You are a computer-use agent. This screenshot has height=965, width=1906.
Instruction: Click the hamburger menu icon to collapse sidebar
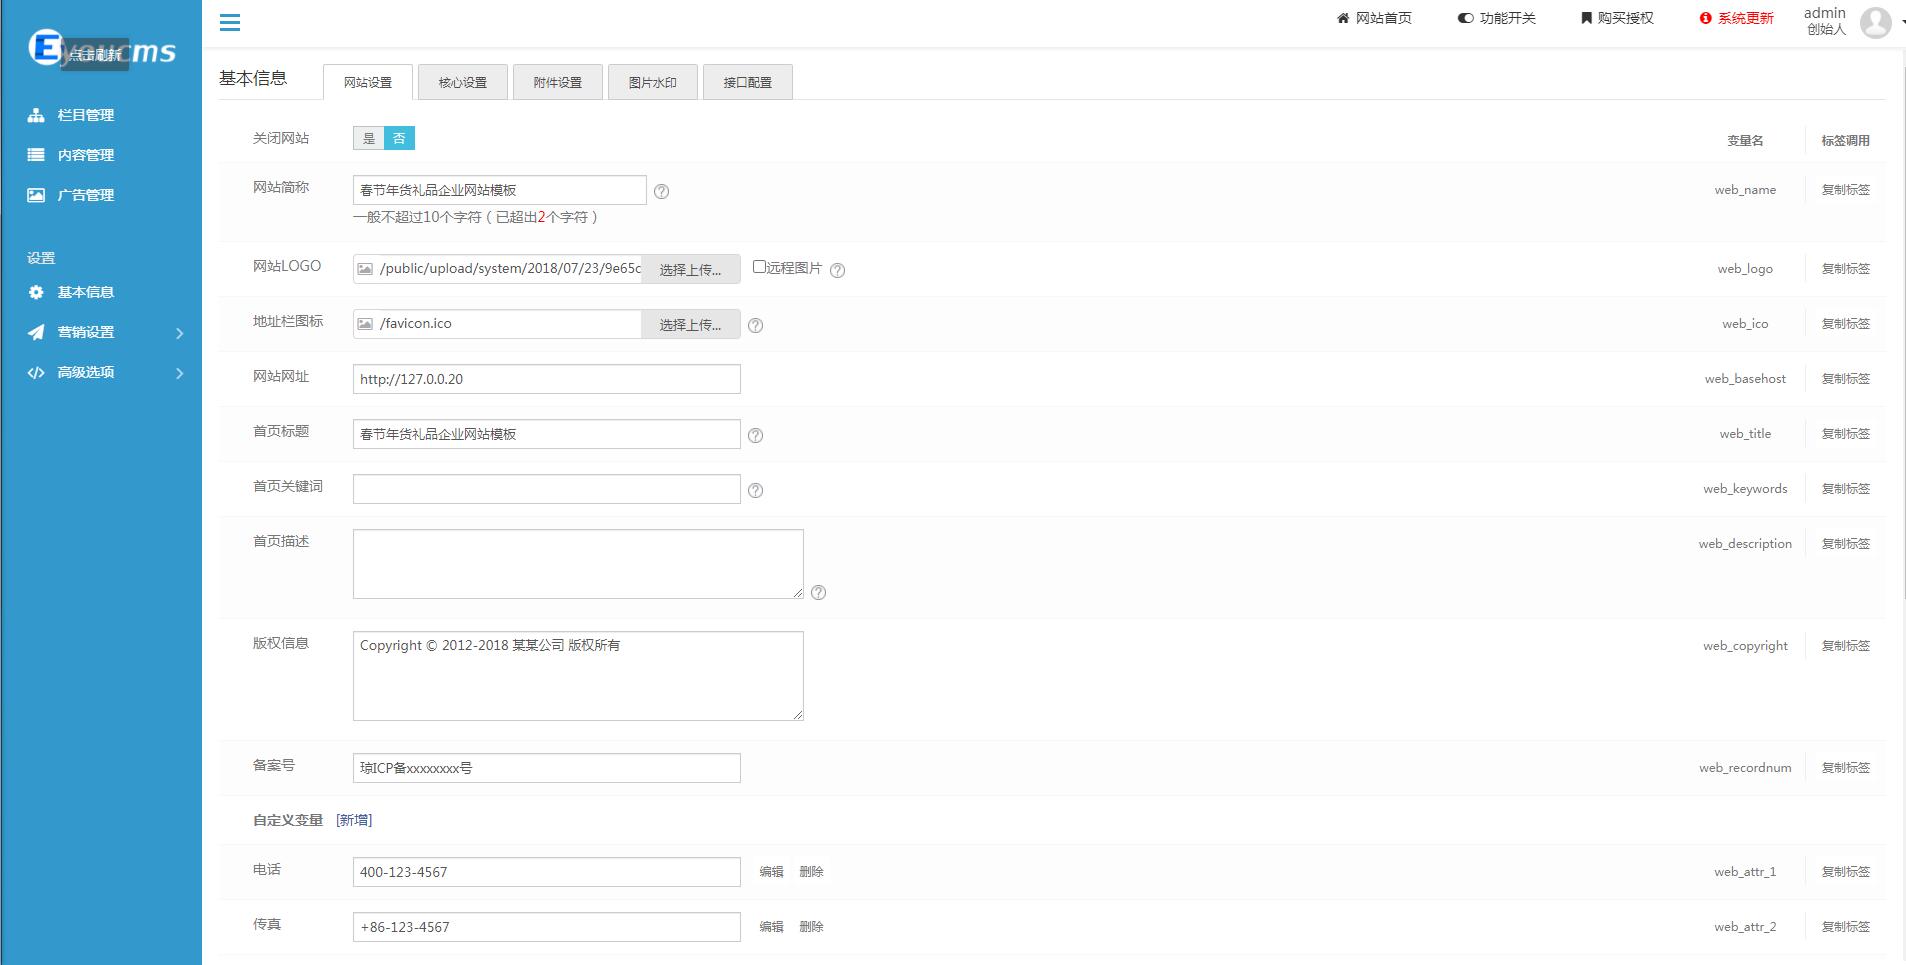tap(230, 22)
